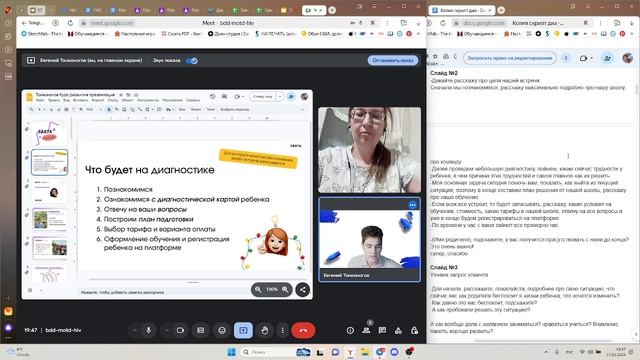Open 'Настольная игра' bookmark
Viewport: 640px width, 360px height.
tap(135, 34)
